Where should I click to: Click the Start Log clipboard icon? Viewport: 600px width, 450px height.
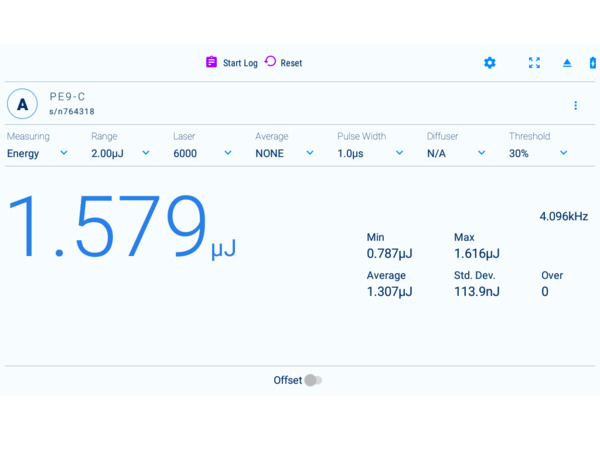211,62
